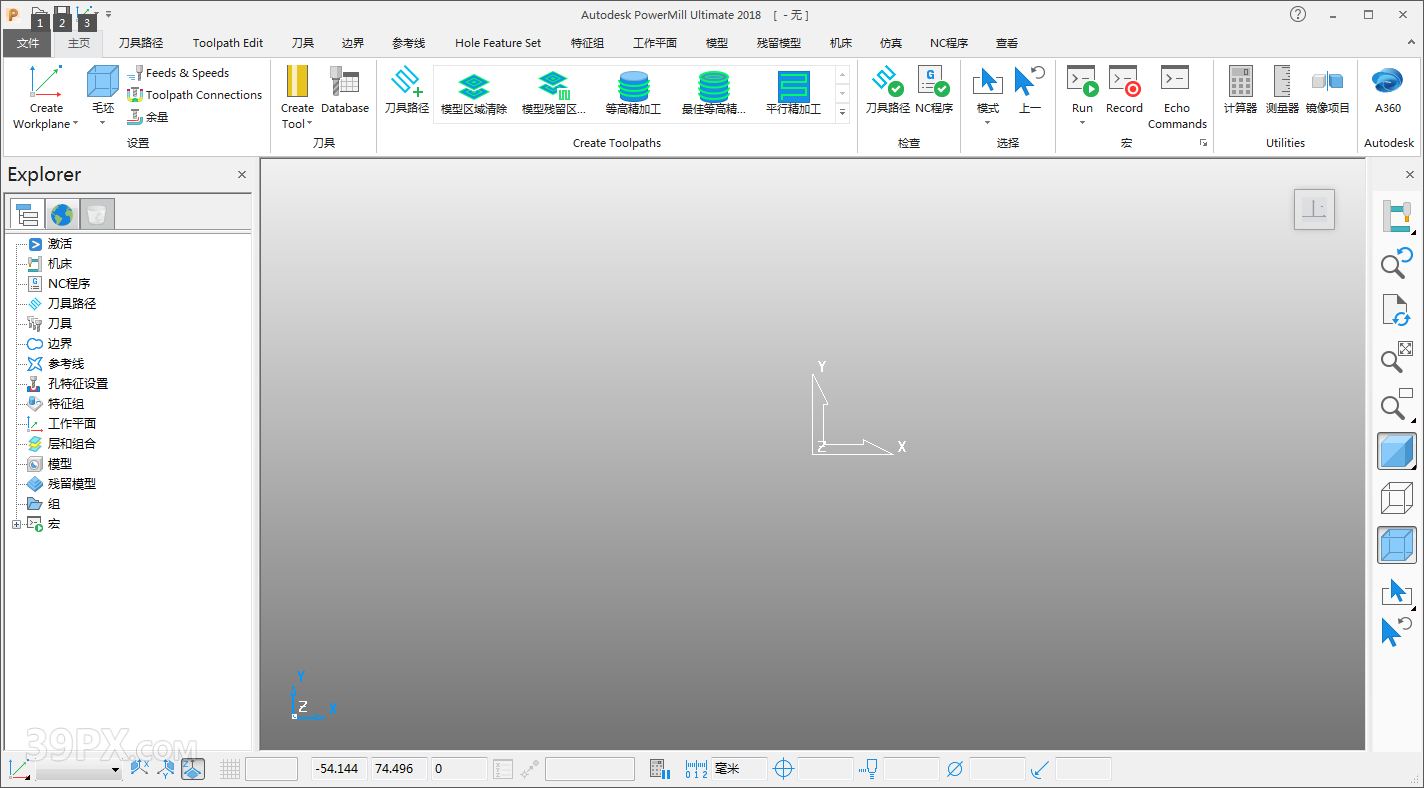
Task: Click the 模式 selection mode icon
Action: pyautogui.click(x=988, y=82)
